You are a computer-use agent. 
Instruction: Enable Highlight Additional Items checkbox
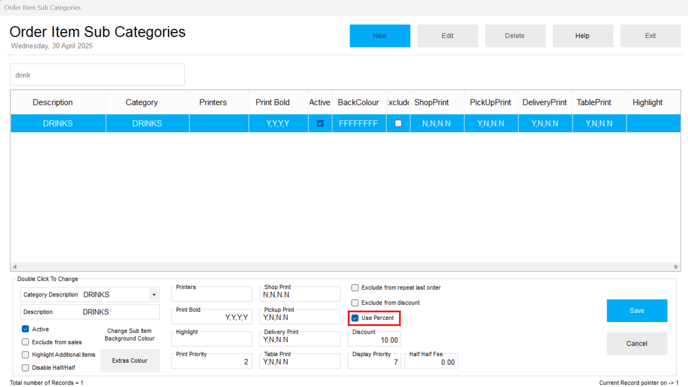[25, 355]
